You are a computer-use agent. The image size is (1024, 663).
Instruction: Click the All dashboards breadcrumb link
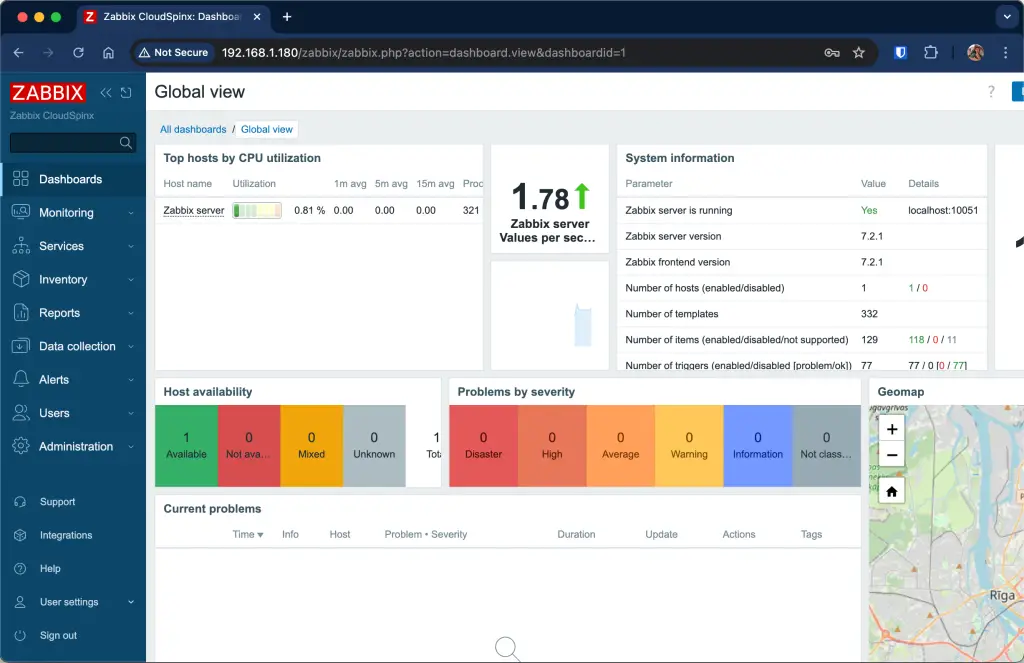pyautogui.click(x=193, y=129)
